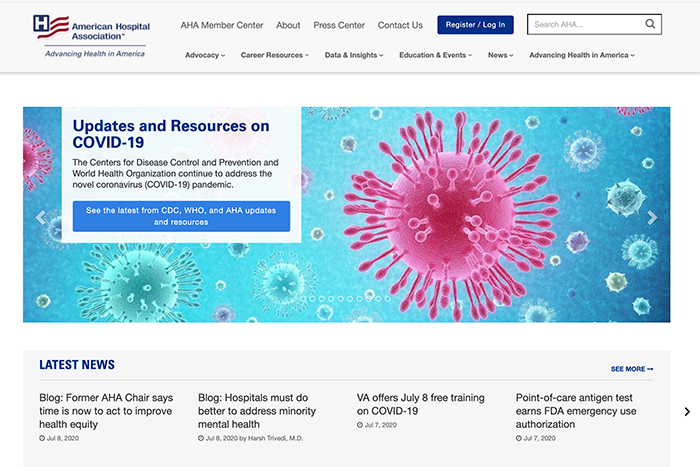Click the LATEST NEWS heading
700x467 pixels.
tap(77, 365)
